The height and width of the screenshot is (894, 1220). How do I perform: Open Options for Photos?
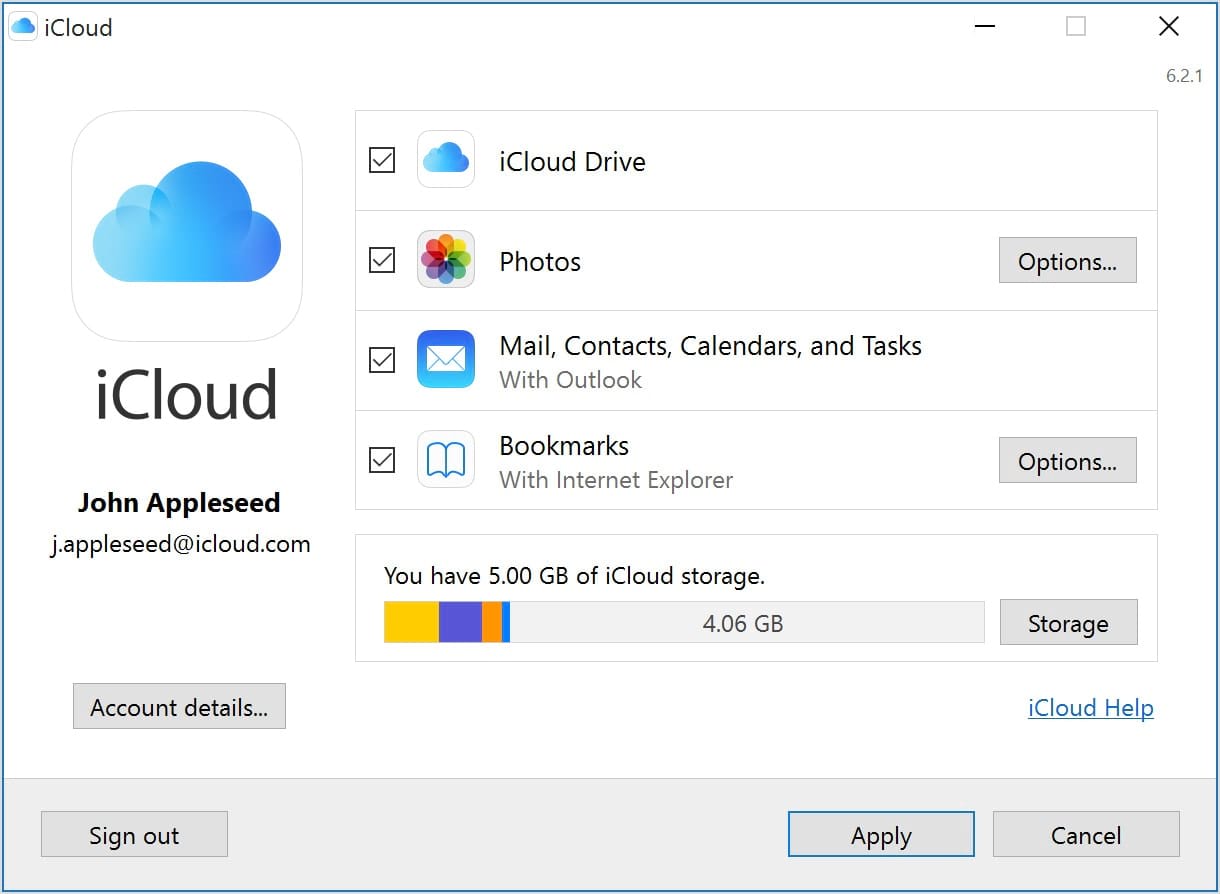click(x=1067, y=260)
